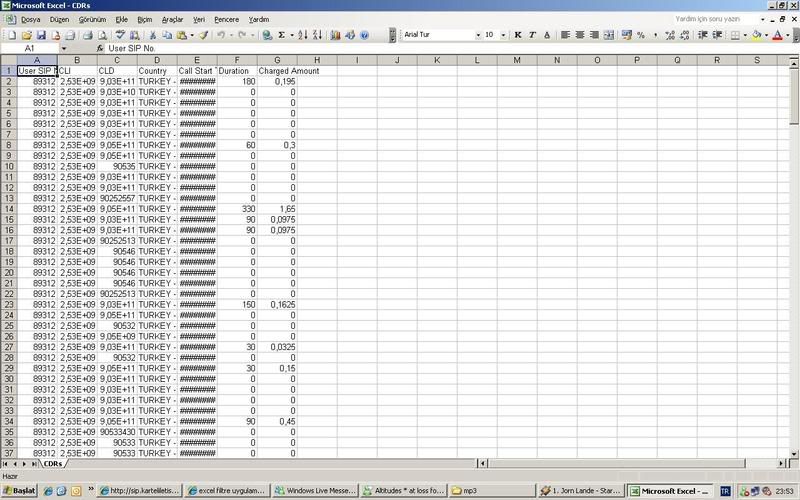Select column H header
Viewport: 800px width, 500px height.
(x=317, y=60)
